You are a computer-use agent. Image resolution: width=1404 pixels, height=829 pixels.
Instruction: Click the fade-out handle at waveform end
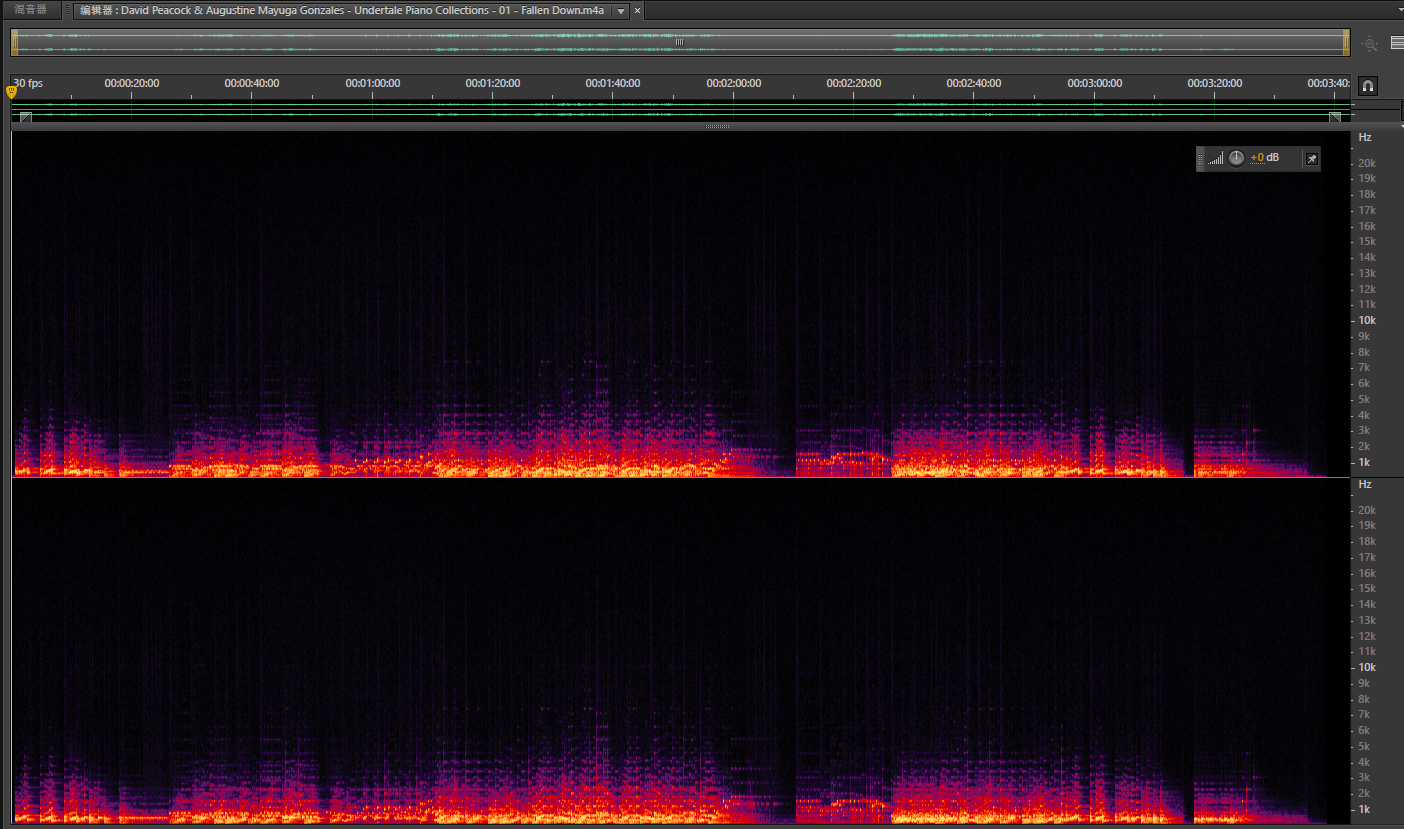coord(1334,117)
